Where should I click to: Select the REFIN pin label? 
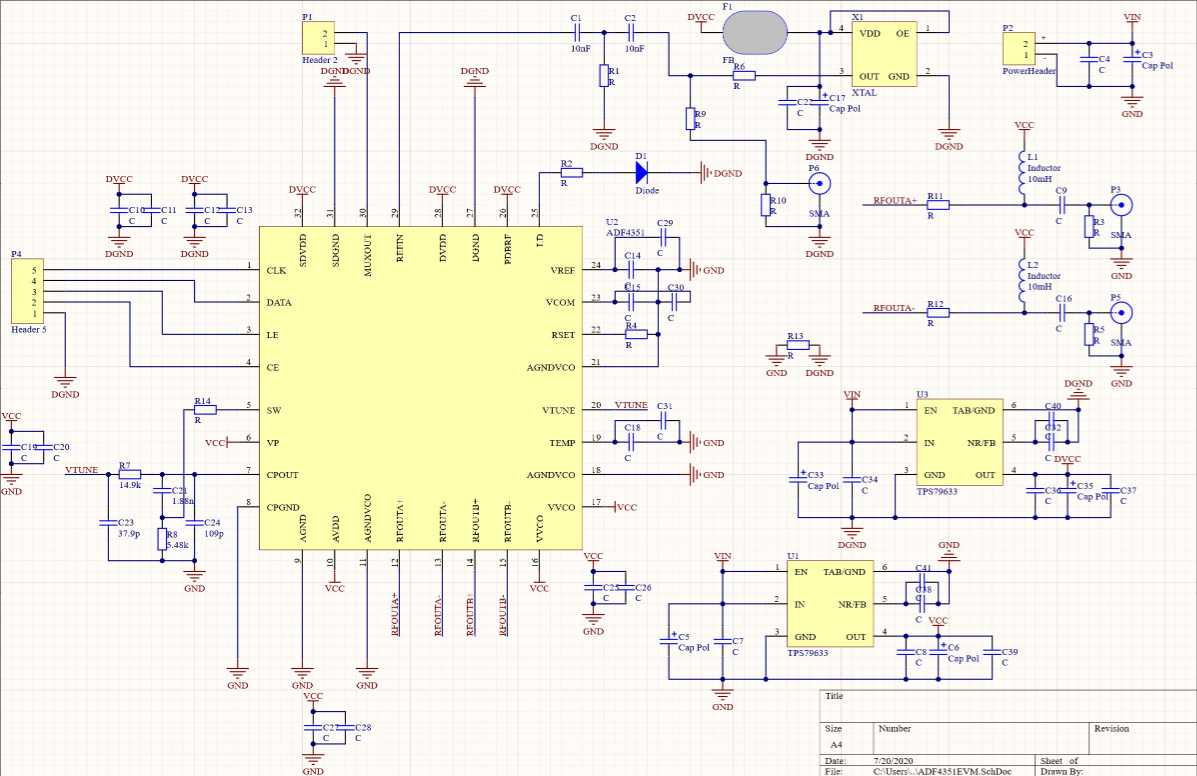tap(400, 248)
